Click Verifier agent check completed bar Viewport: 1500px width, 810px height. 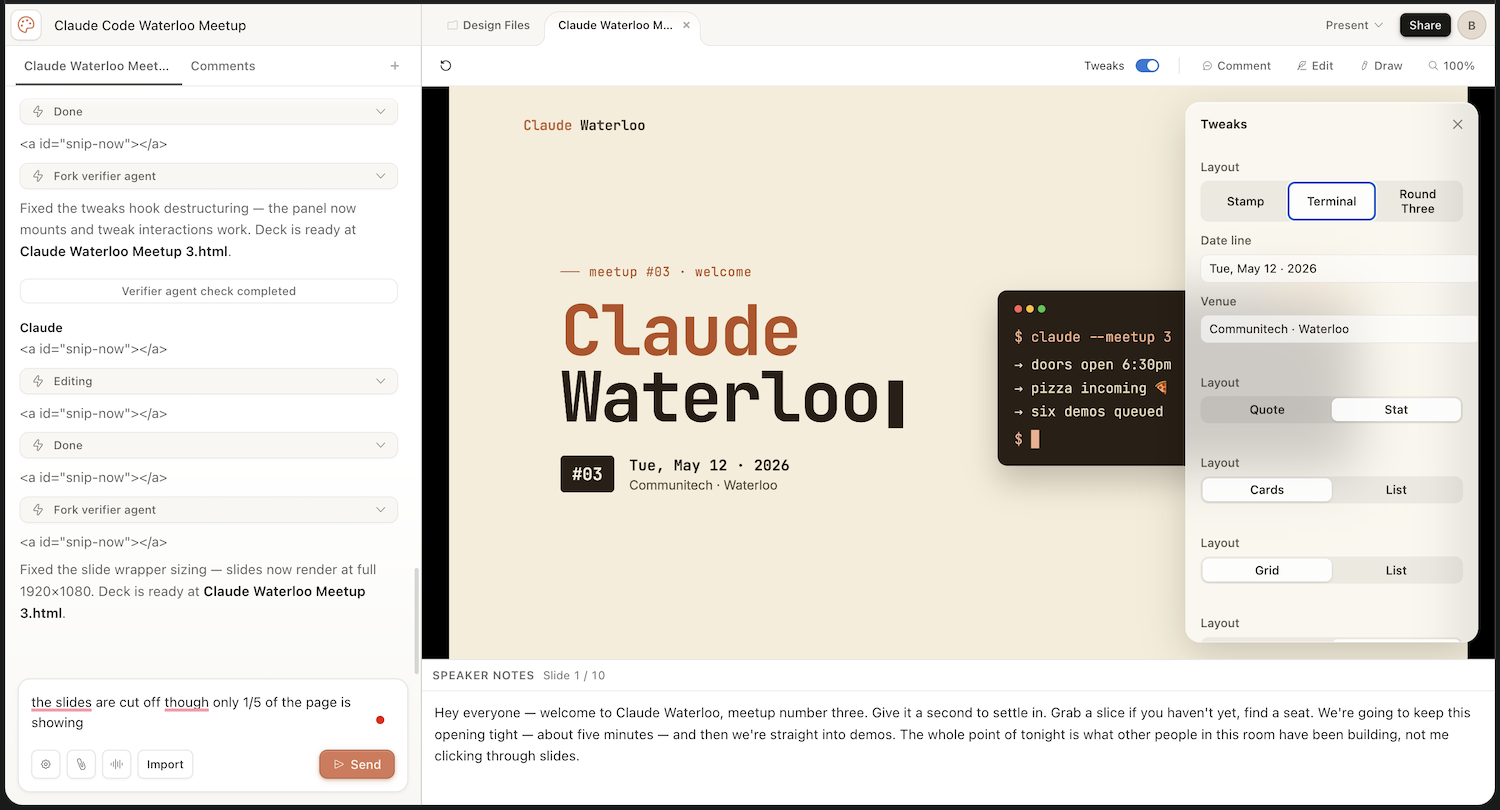coord(209,291)
